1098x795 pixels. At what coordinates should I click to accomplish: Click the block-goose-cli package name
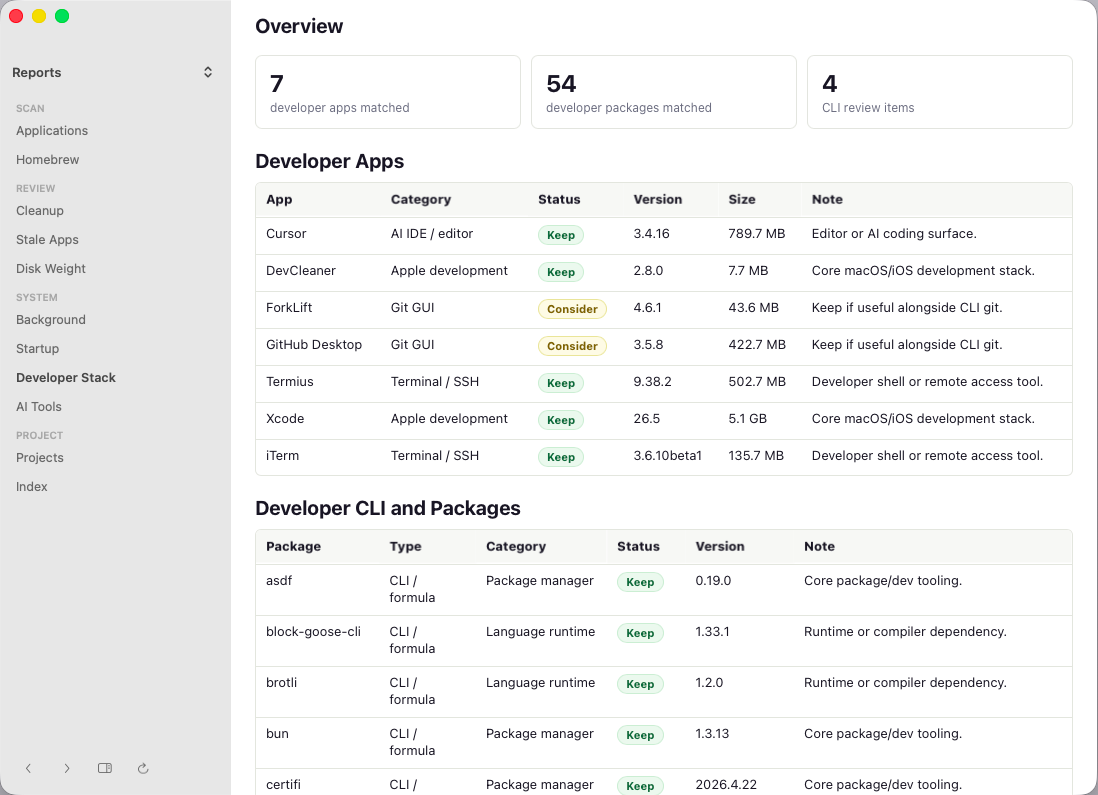click(x=313, y=632)
